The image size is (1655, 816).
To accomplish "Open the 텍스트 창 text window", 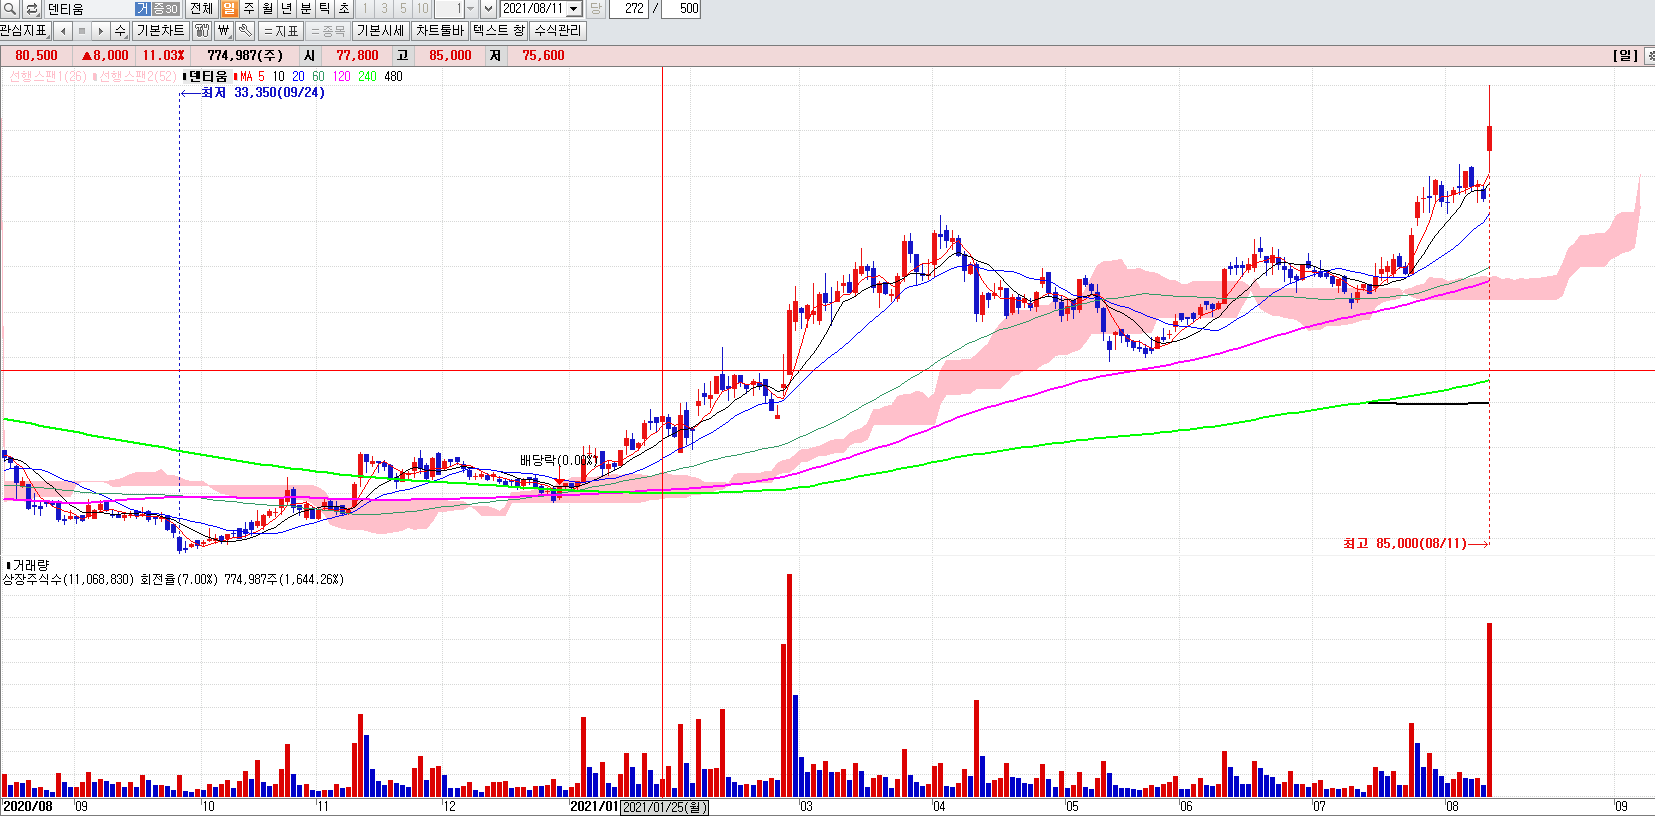I will 498,31.
